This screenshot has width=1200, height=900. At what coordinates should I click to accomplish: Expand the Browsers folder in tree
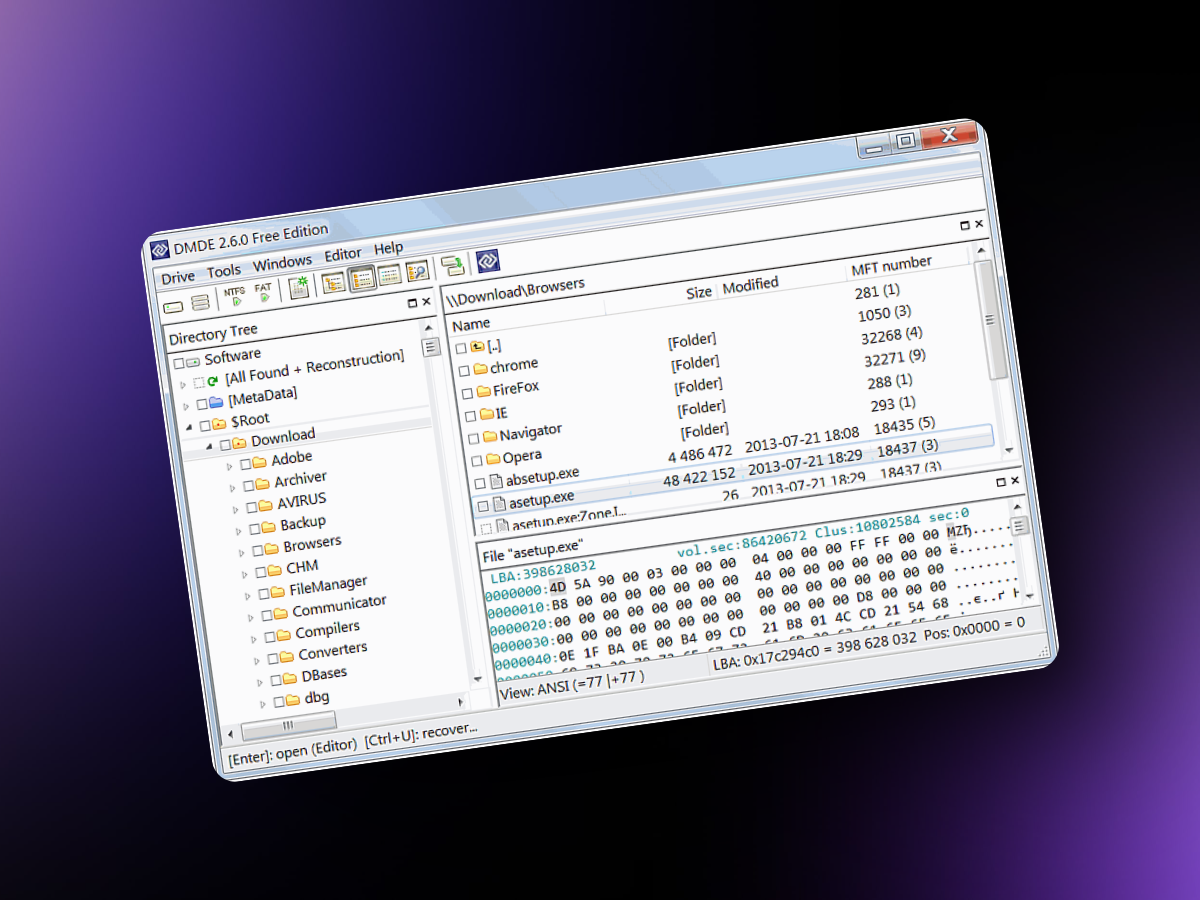click(x=242, y=552)
